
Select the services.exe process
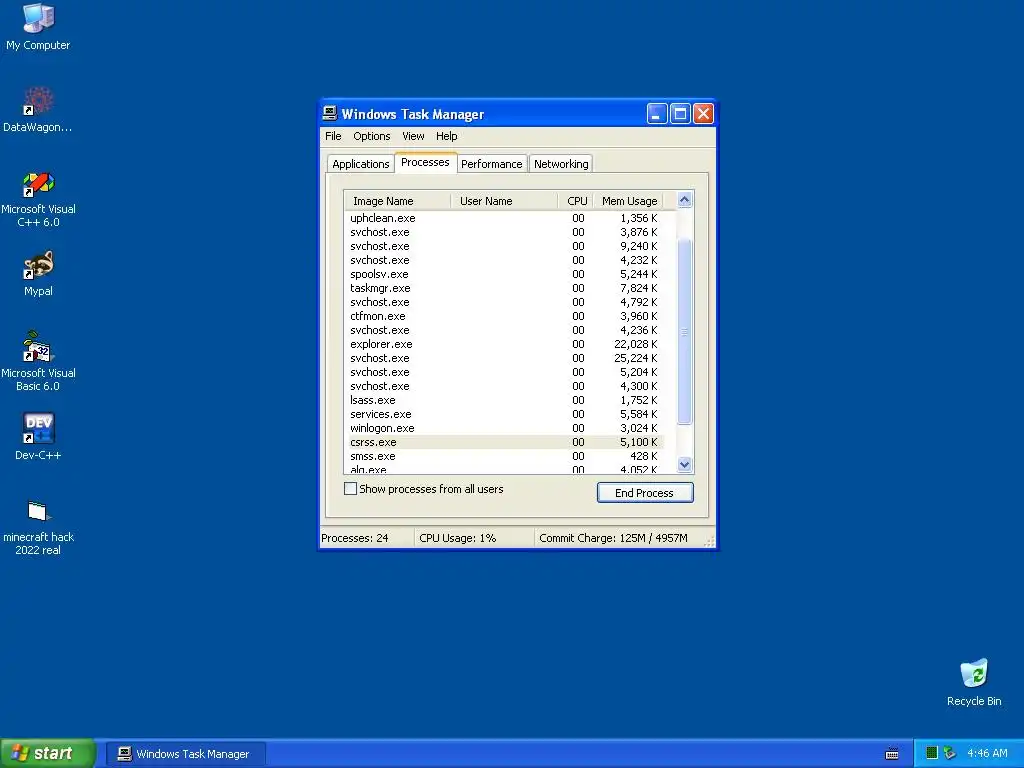[x=504, y=414]
